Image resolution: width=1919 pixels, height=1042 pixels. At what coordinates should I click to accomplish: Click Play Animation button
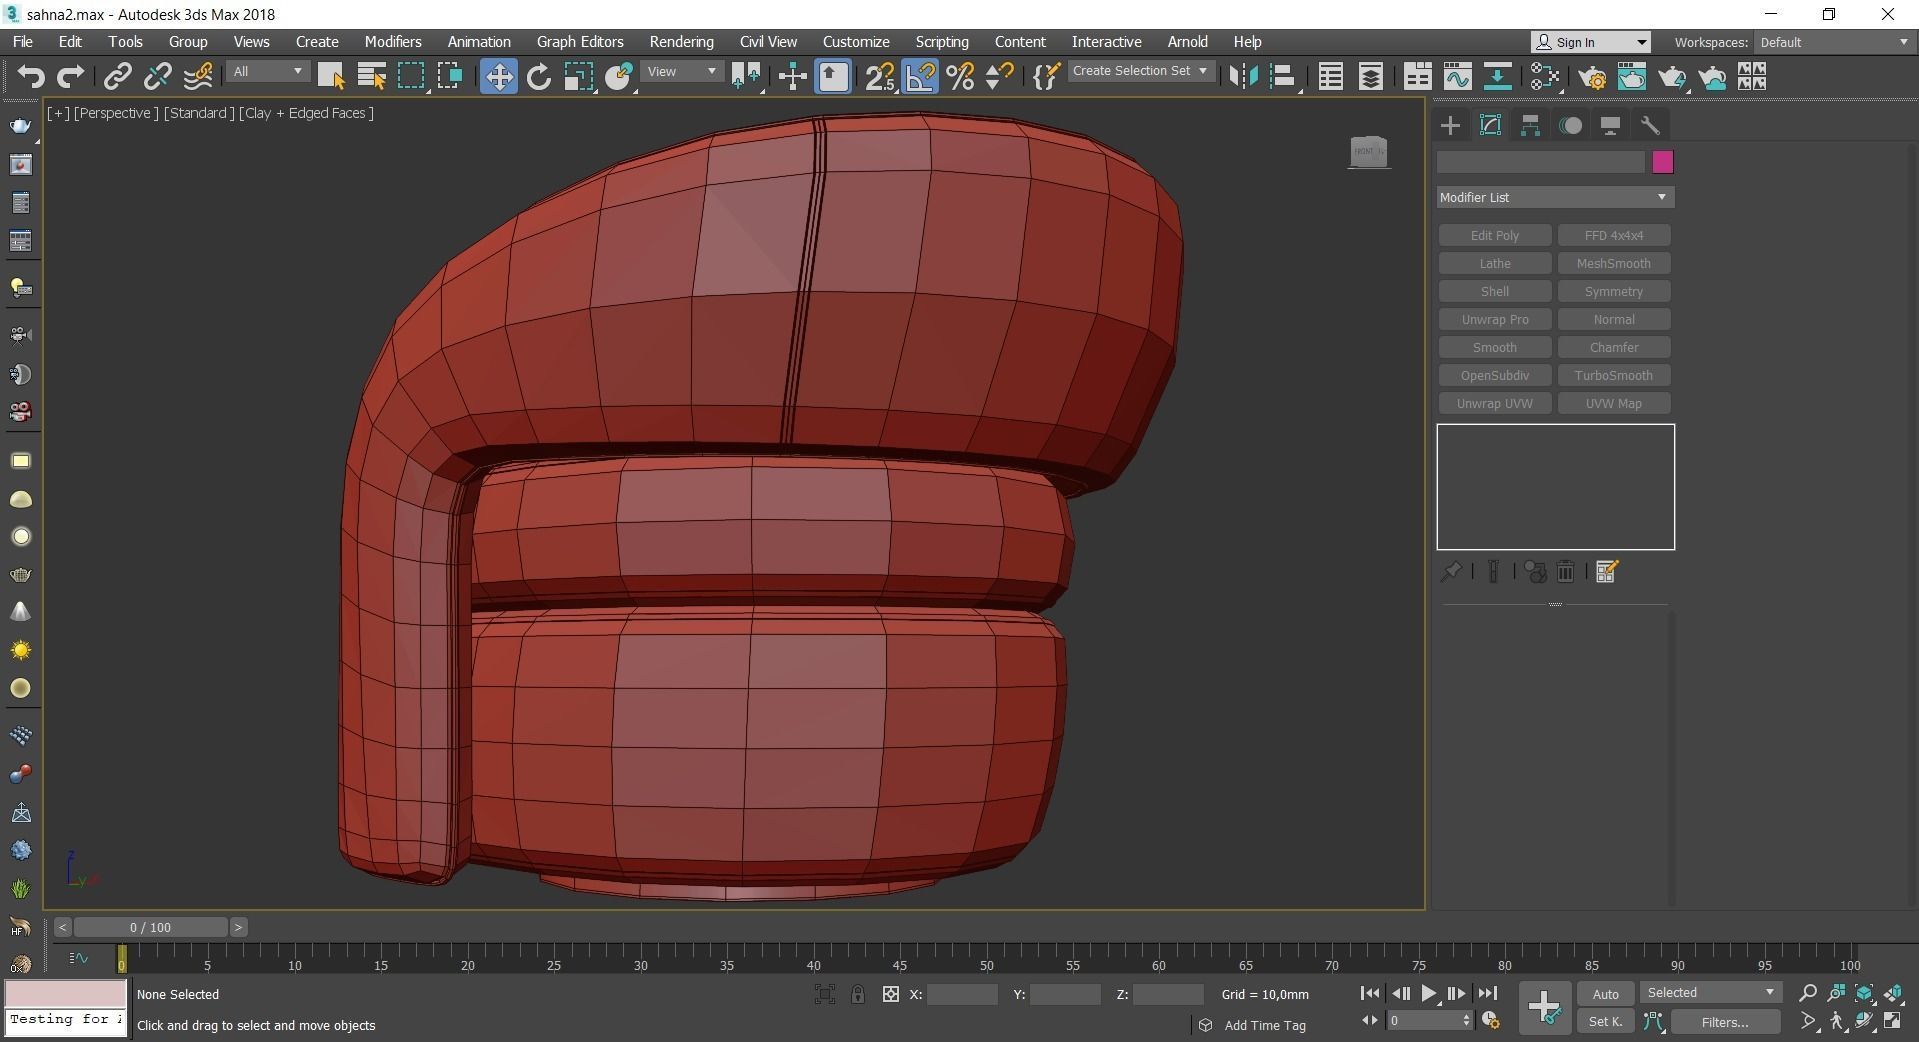1428,993
